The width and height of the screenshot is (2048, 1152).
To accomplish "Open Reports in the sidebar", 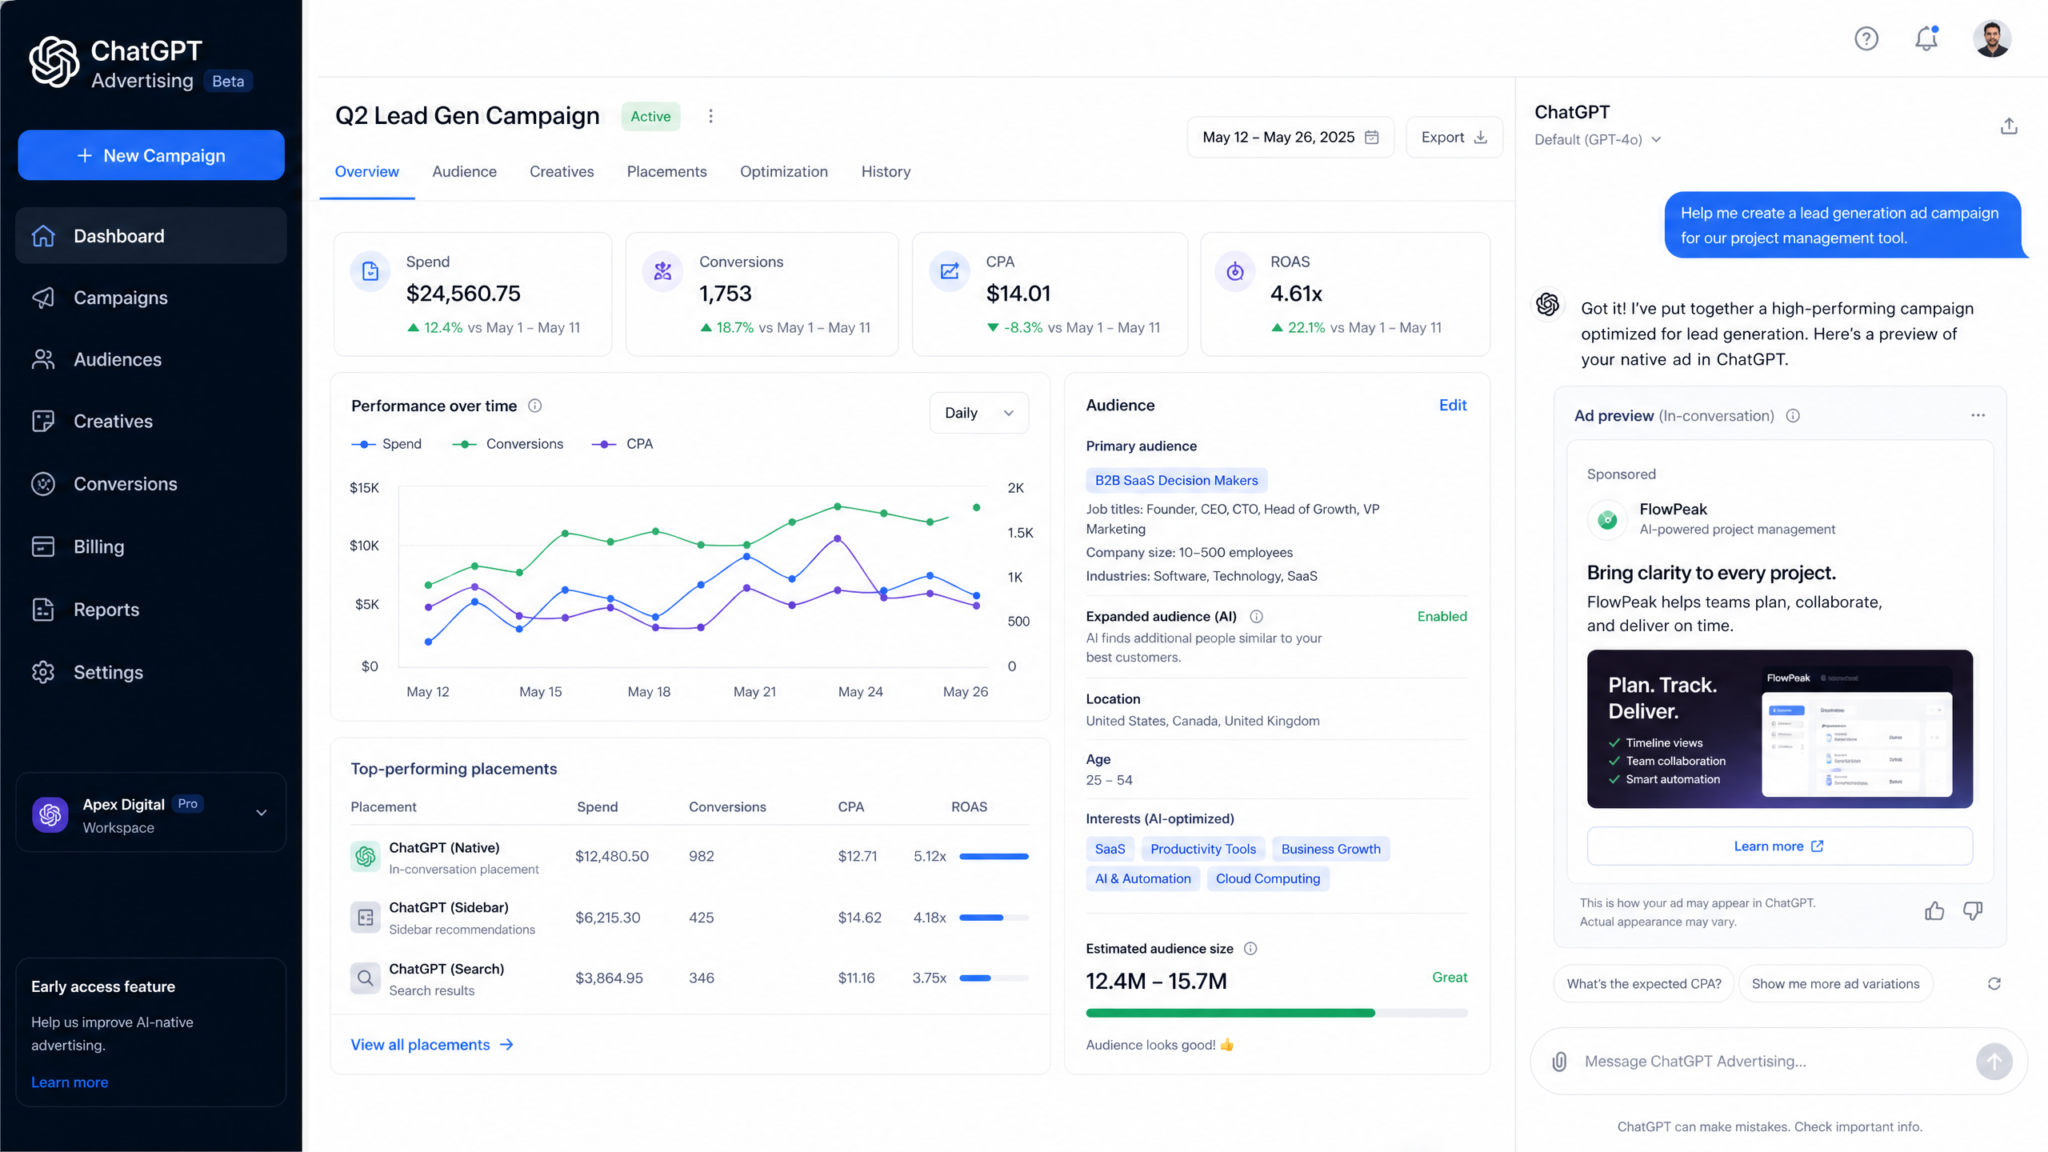I will point(151,610).
